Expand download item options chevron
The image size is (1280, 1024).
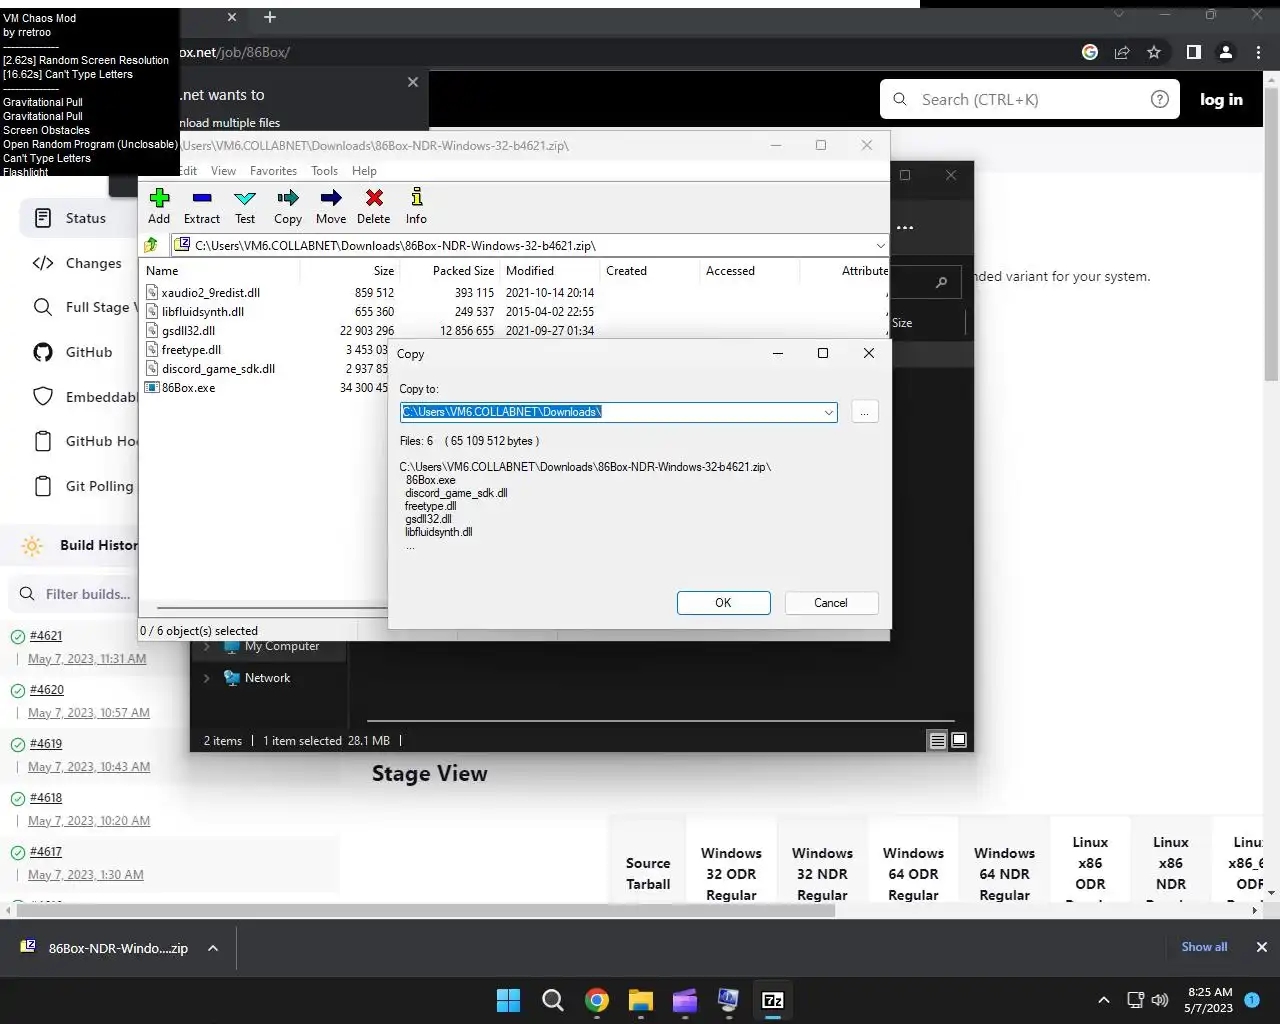click(x=213, y=948)
